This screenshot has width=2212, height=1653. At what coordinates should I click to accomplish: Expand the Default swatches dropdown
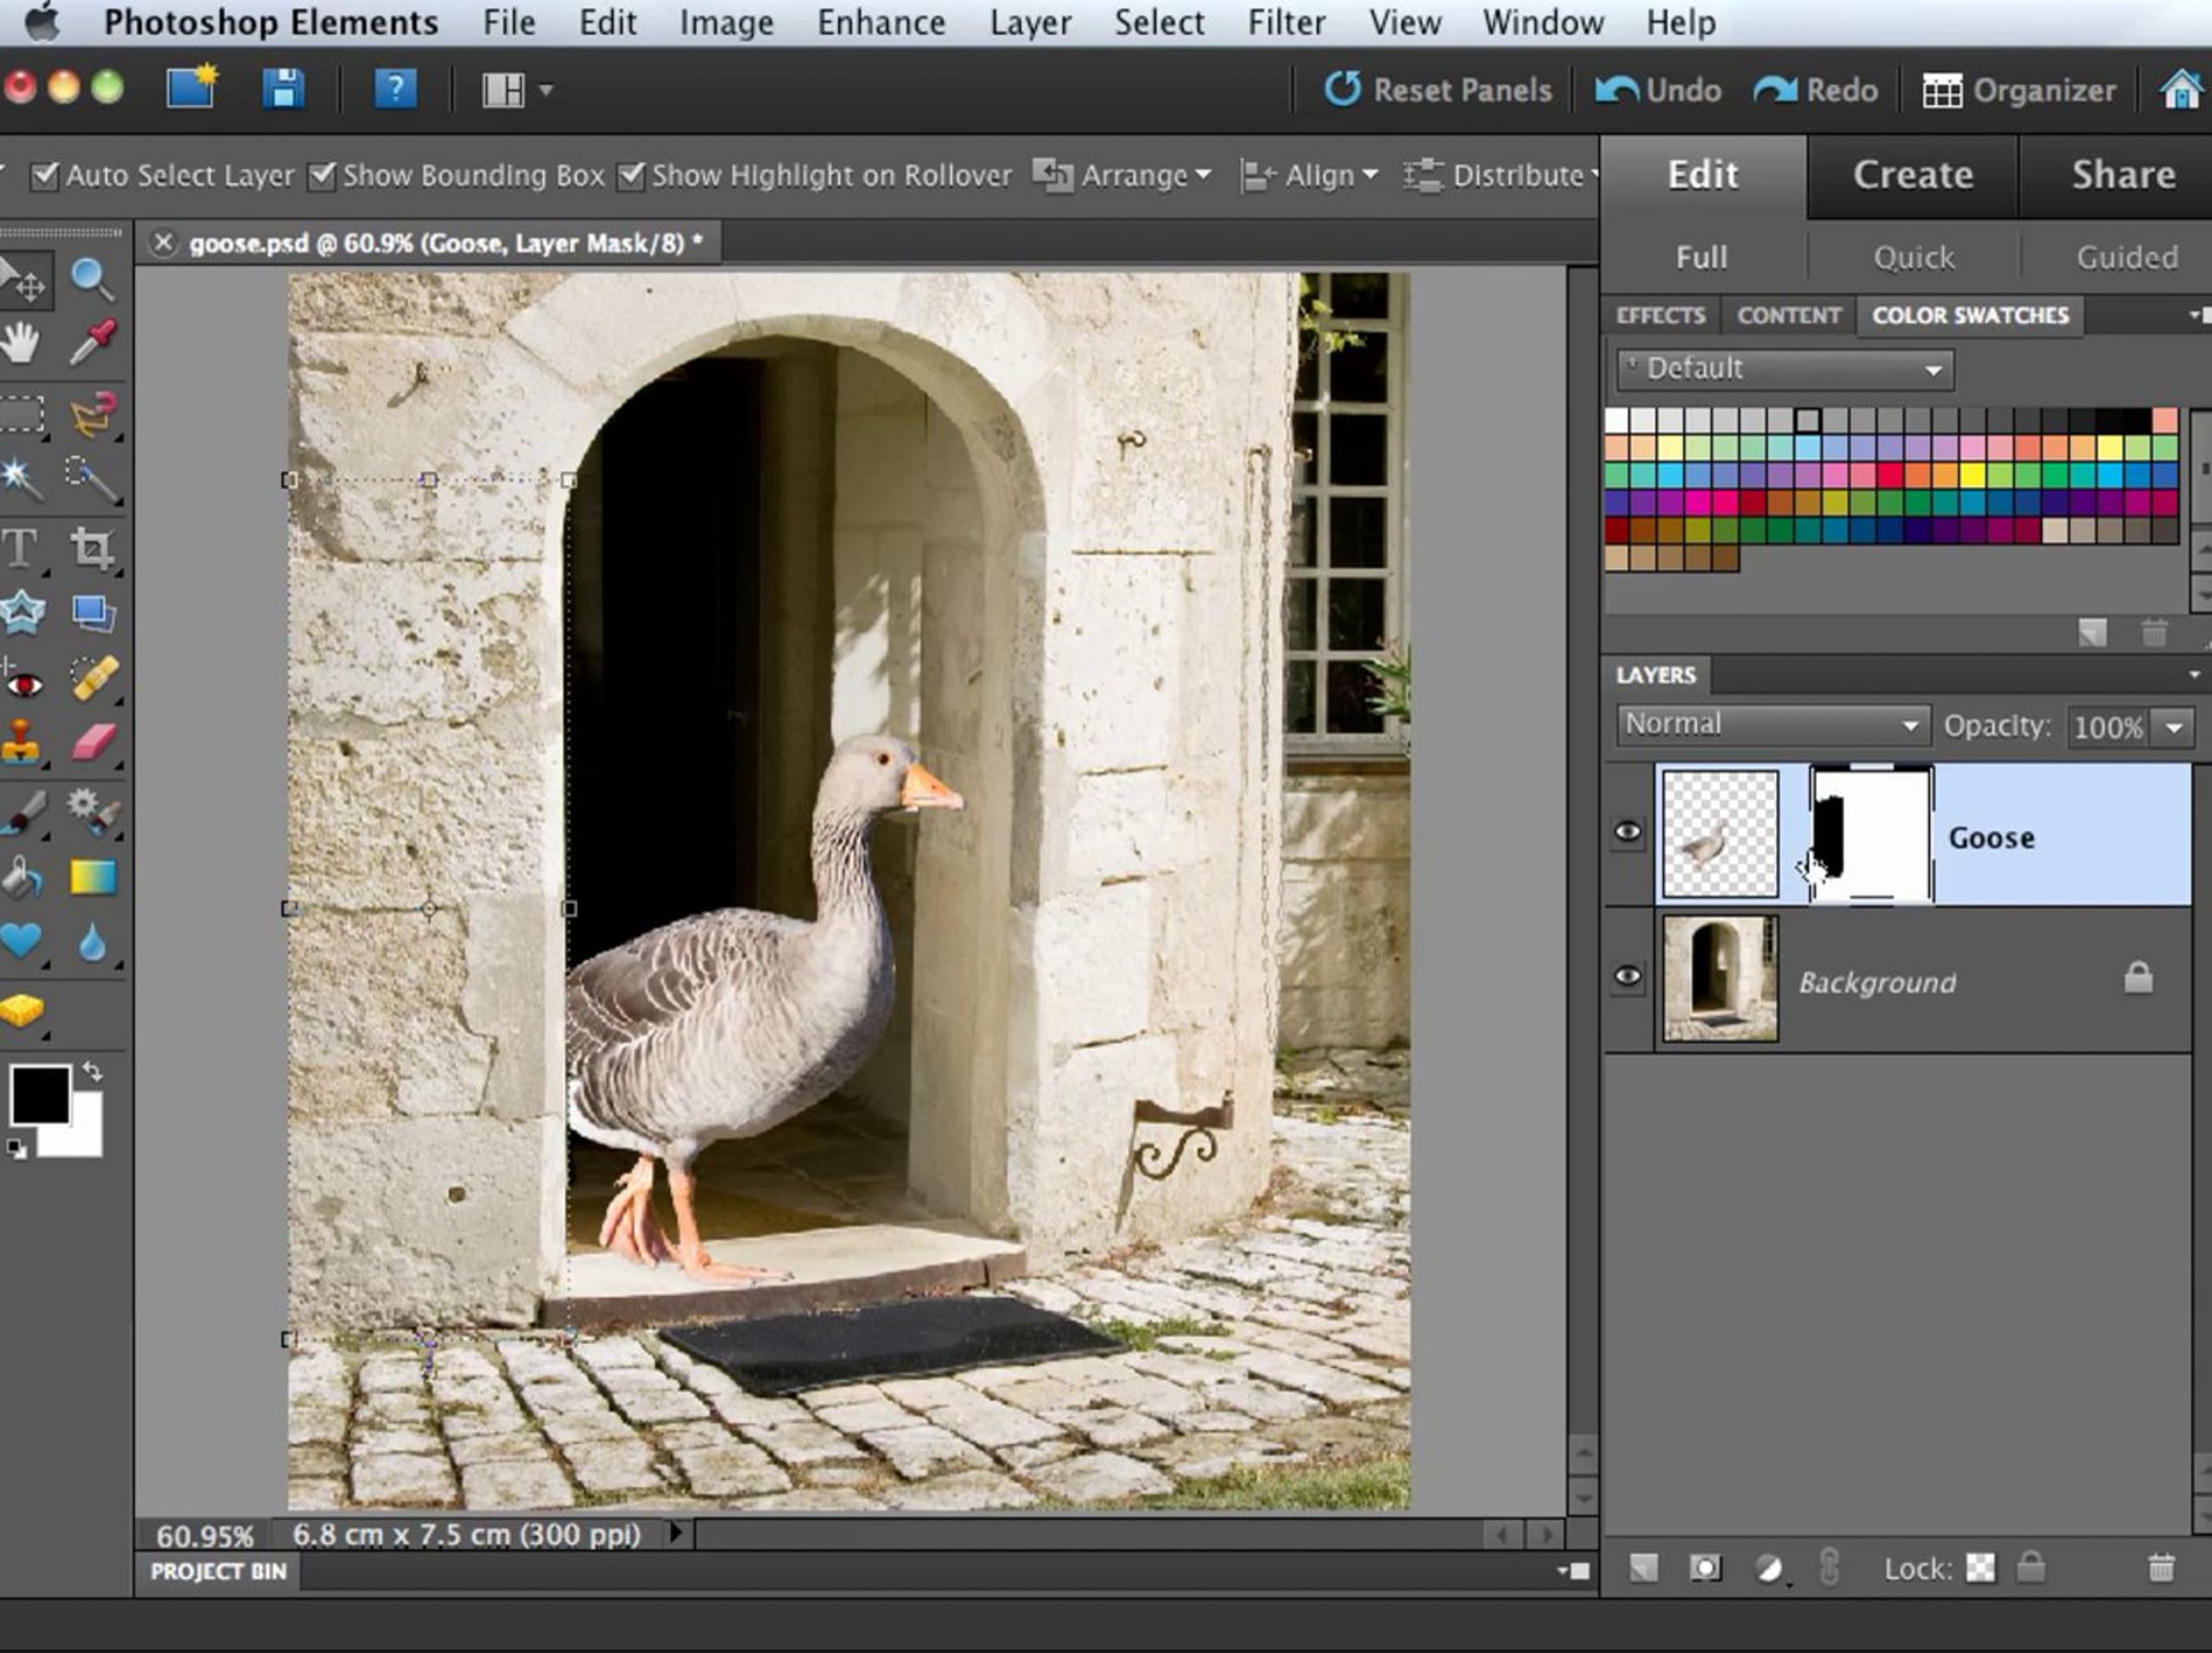1785,369
